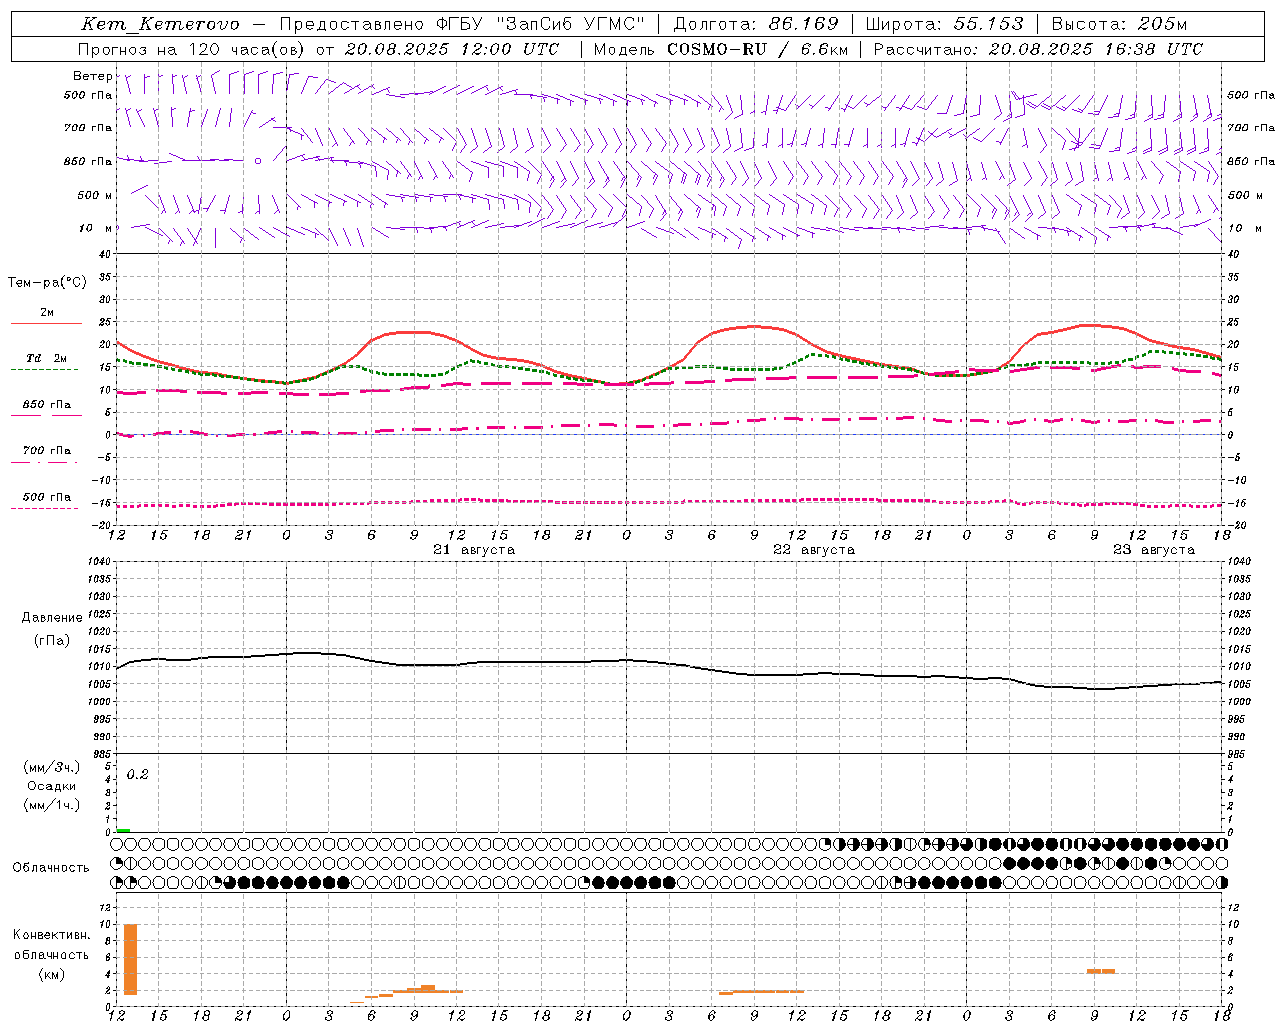Click the Kem_Kemerovo station title
1280x1024 pixels.
coord(160,24)
